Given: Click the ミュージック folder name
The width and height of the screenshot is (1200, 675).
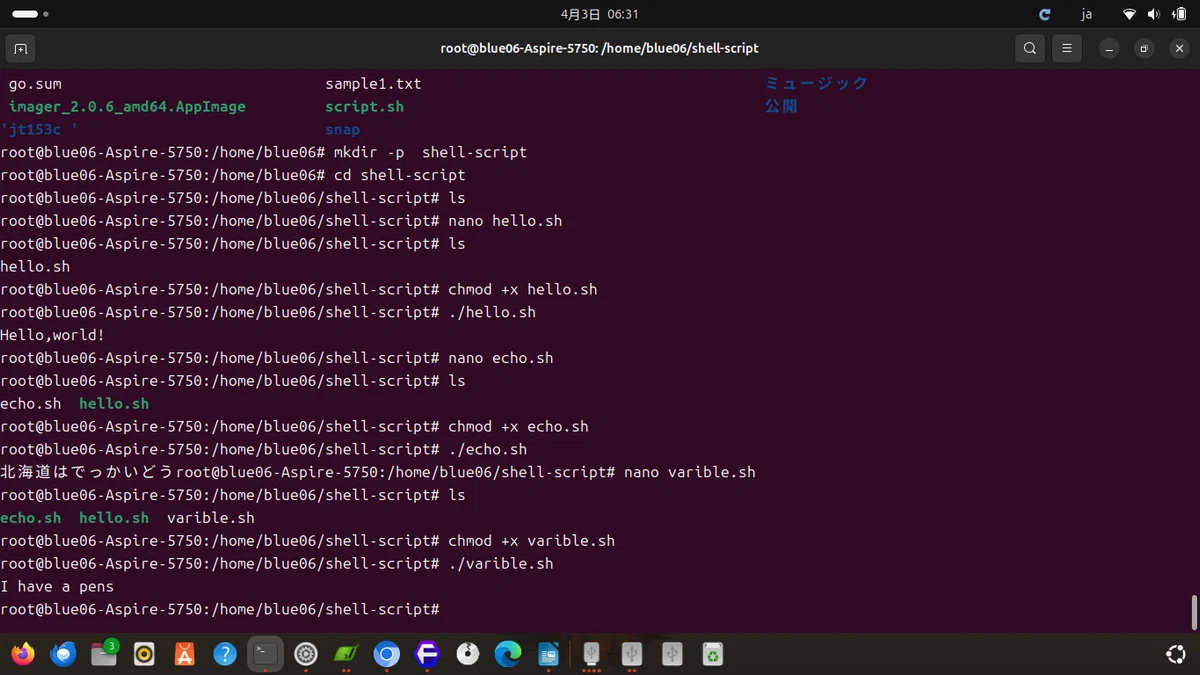Looking at the screenshot, I should point(817,83).
